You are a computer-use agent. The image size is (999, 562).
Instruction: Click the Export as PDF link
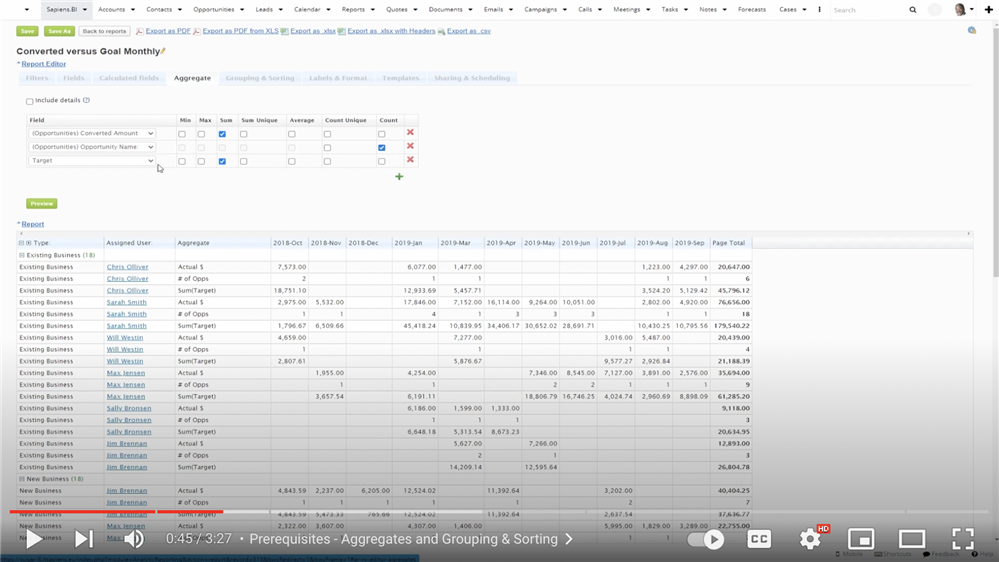tap(168, 31)
